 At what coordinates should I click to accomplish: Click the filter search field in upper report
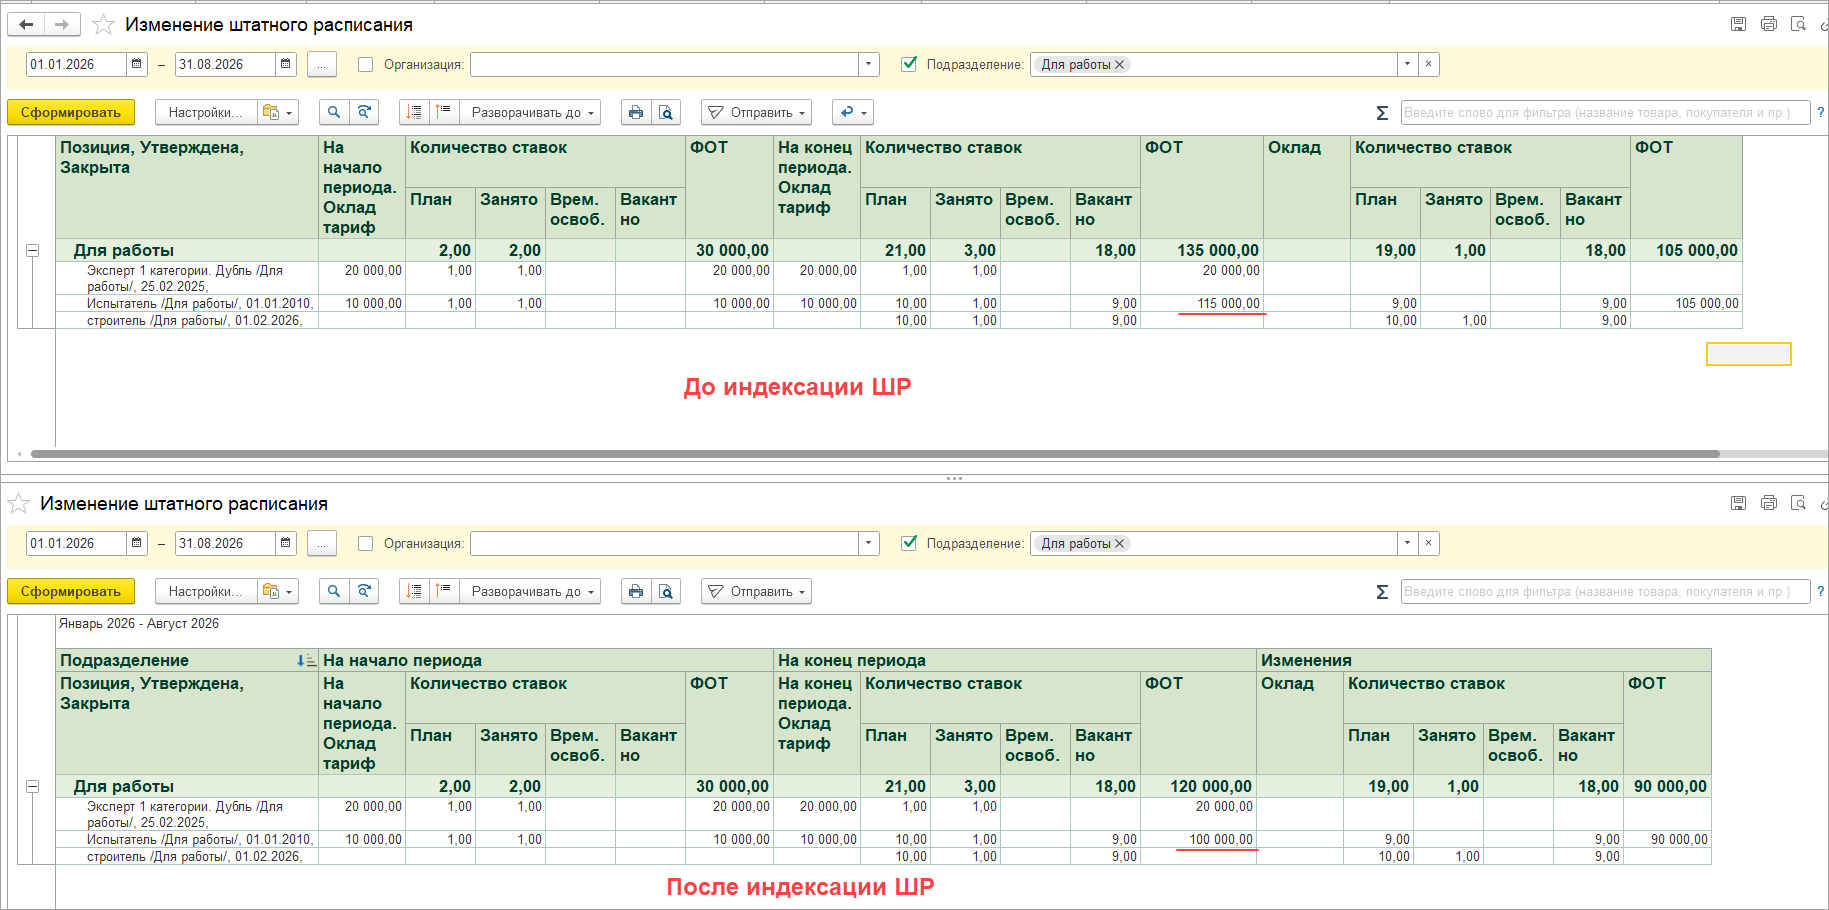[x=1605, y=112]
